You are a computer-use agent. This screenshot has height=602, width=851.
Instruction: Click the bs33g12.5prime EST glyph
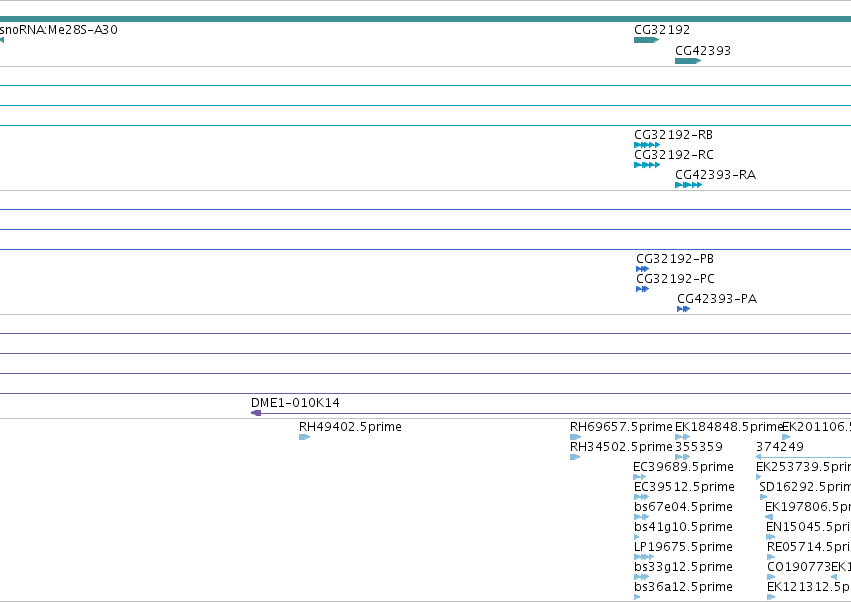point(642,577)
